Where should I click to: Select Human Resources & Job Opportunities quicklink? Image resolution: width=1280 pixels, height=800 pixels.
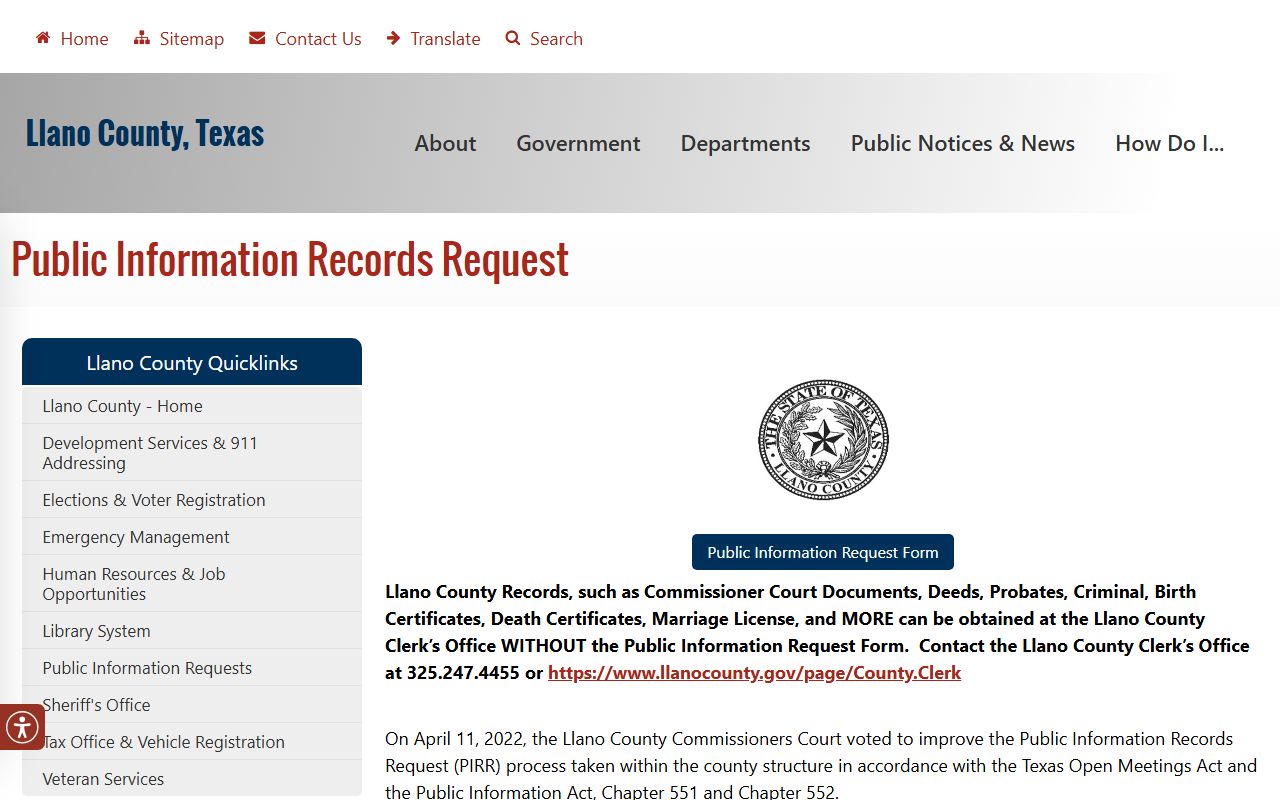click(x=192, y=584)
